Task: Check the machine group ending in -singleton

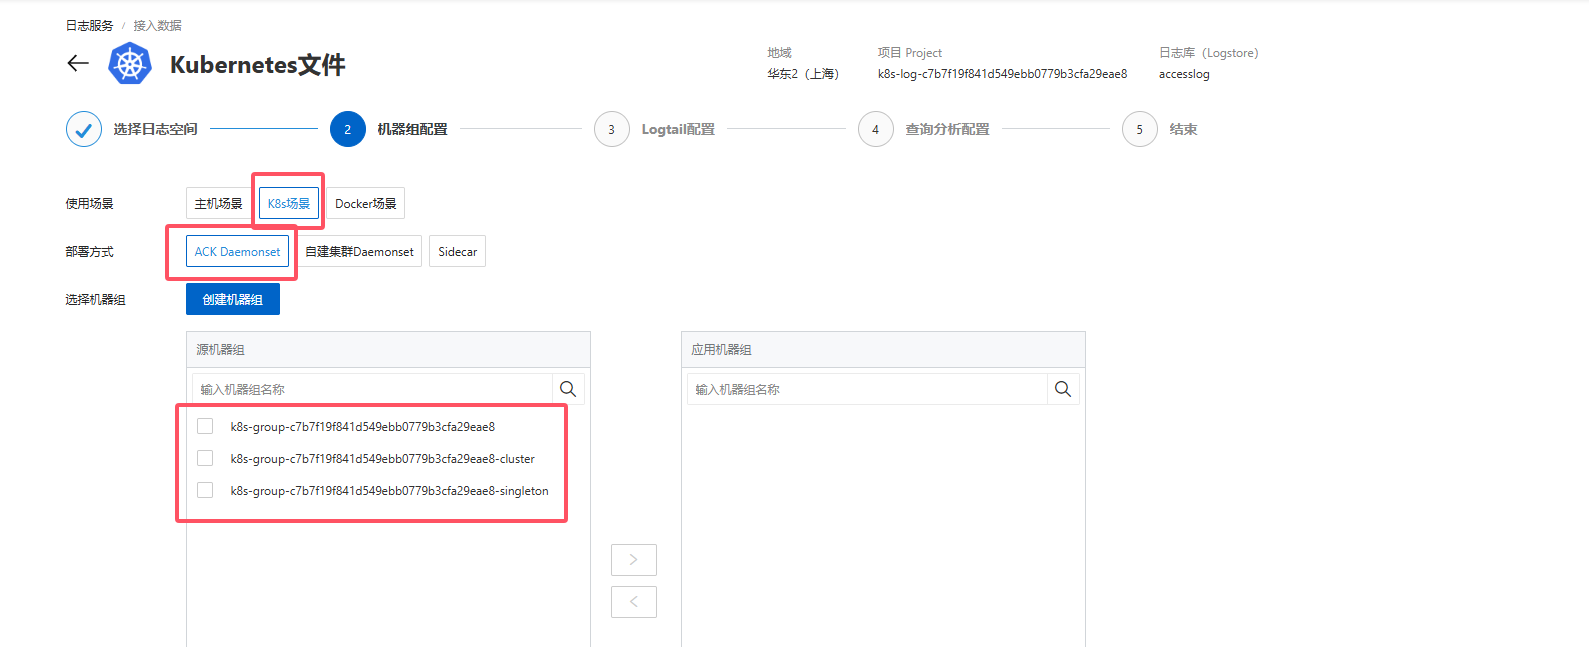Action: [205, 490]
